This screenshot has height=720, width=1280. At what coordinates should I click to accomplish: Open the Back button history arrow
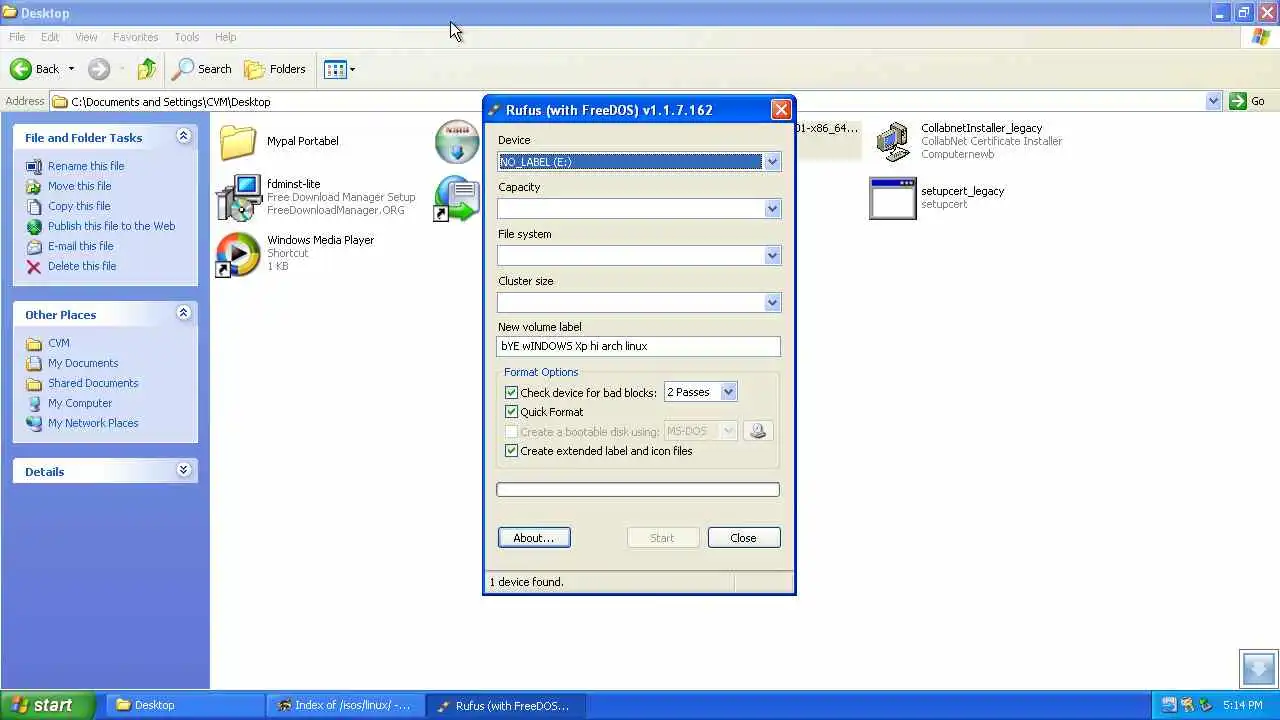click(x=71, y=69)
